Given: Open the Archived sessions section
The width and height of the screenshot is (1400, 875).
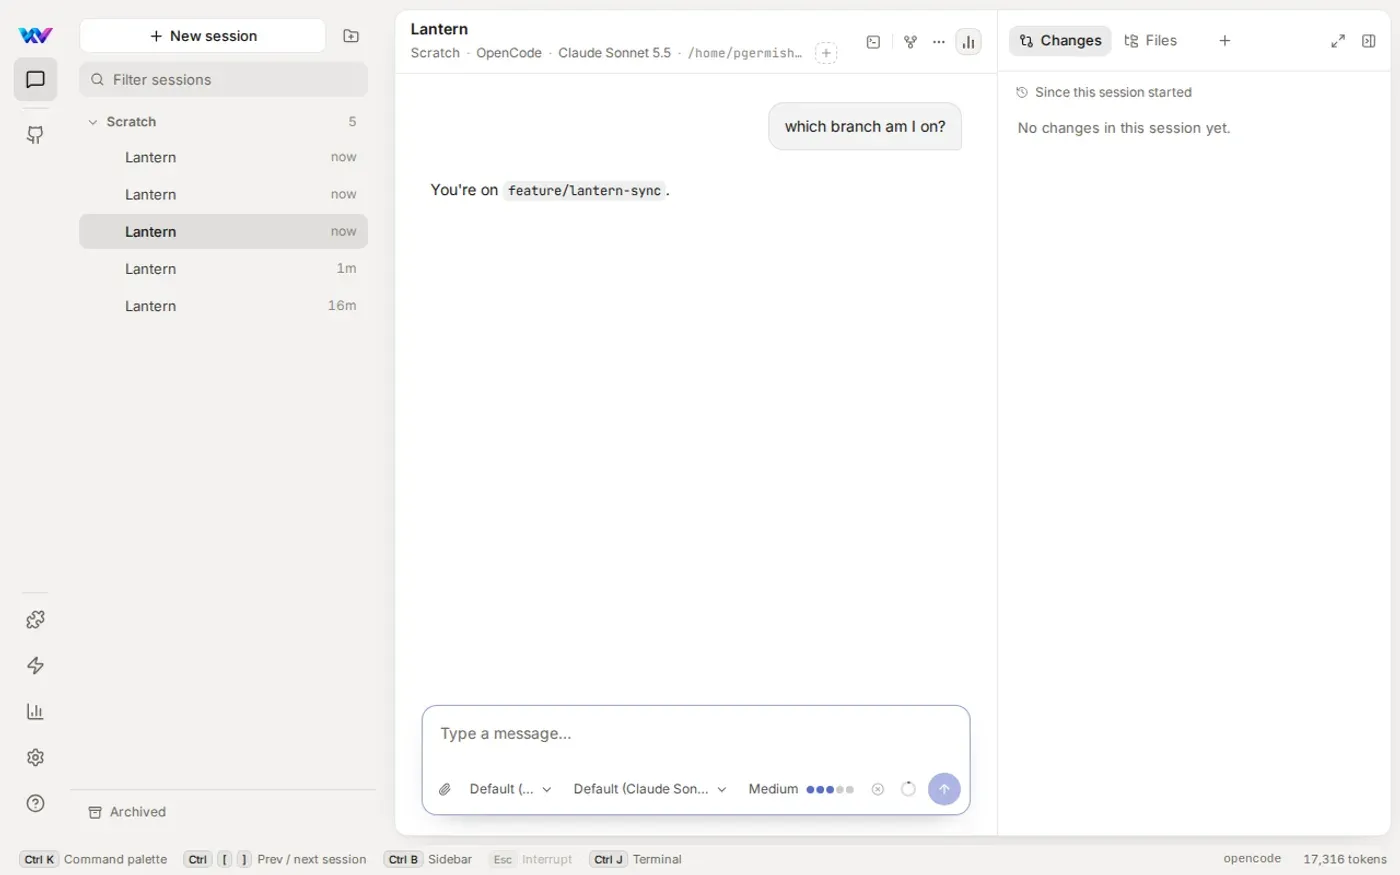Looking at the screenshot, I should 127,812.
